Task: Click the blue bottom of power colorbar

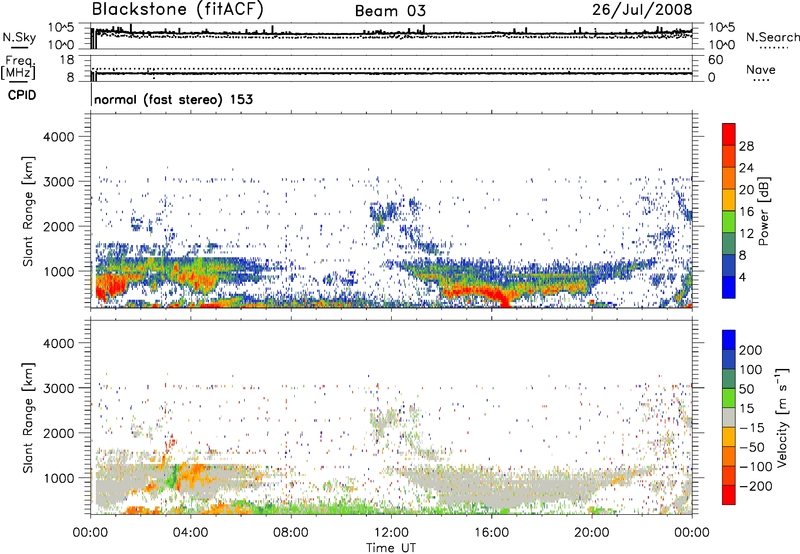Action: [x=729, y=287]
